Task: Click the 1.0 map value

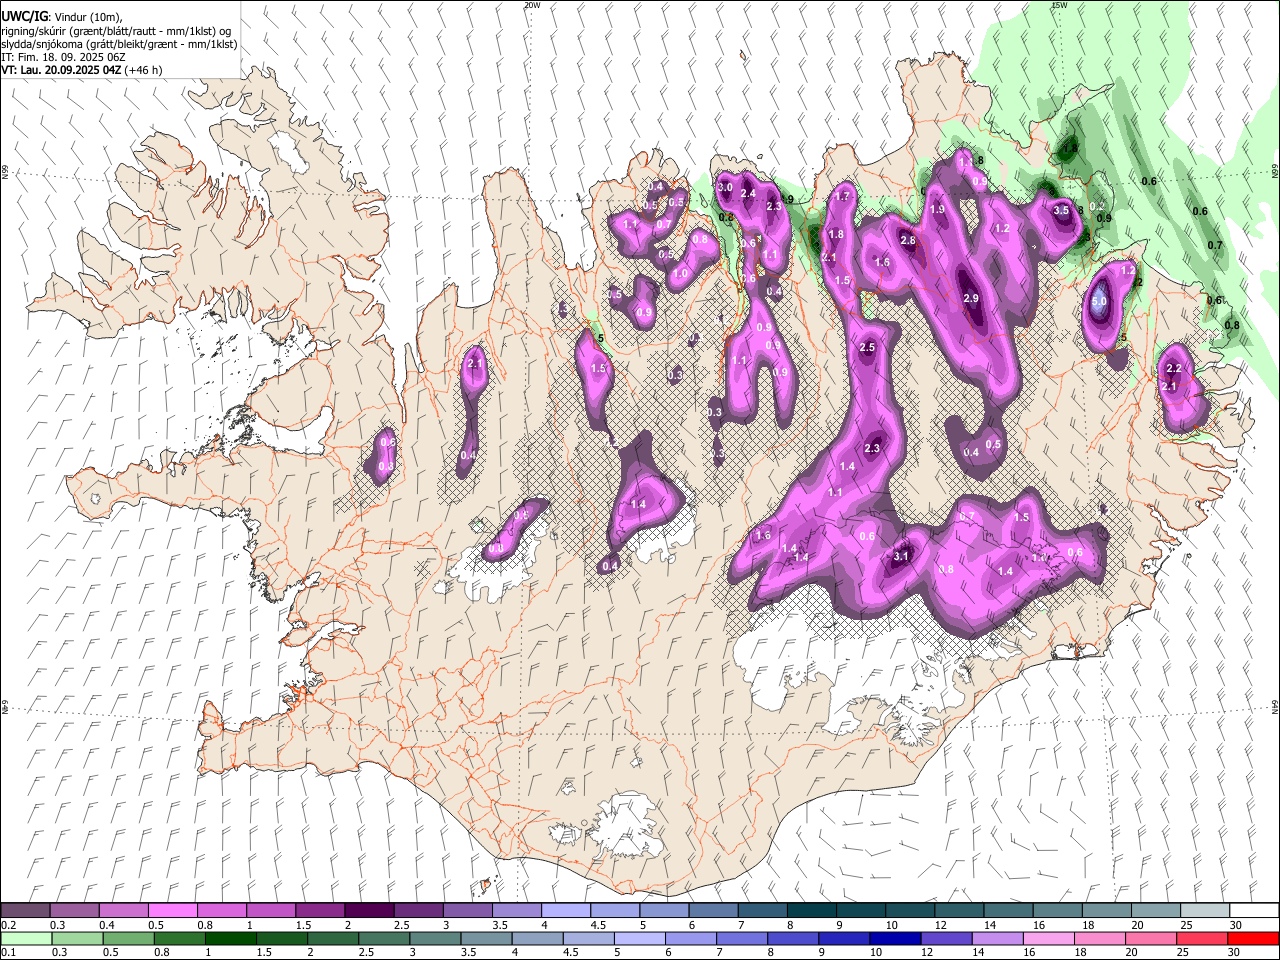Action: click(x=681, y=273)
